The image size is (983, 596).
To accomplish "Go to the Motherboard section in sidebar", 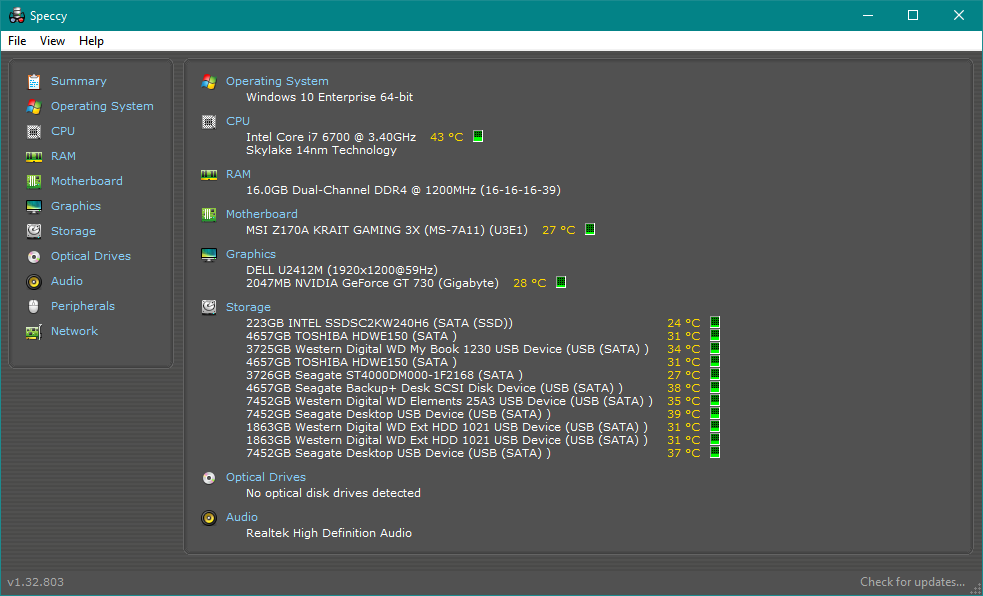I will pyautogui.click(x=87, y=181).
